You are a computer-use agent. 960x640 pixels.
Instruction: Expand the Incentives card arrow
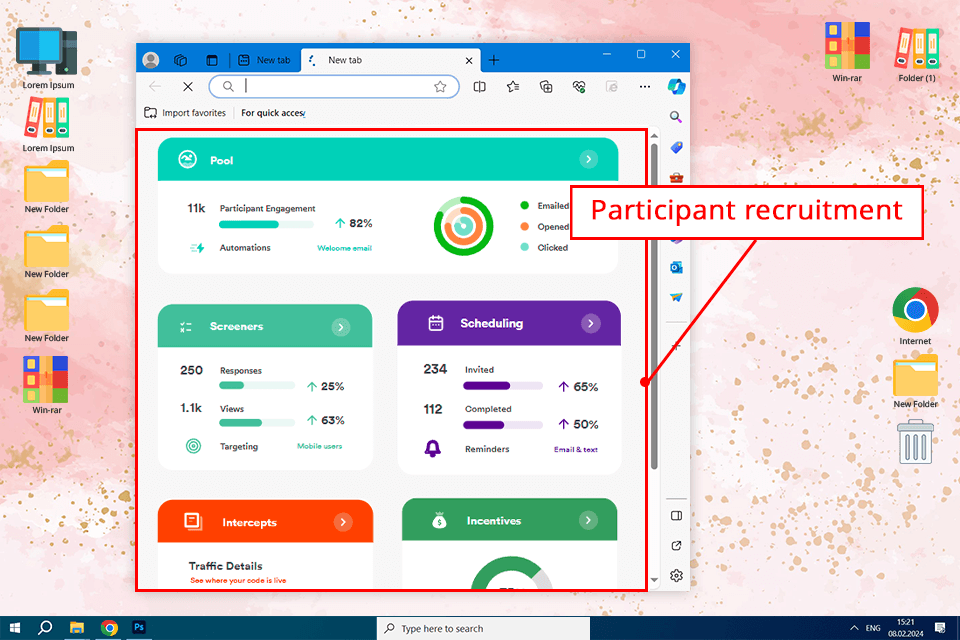point(588,521)
